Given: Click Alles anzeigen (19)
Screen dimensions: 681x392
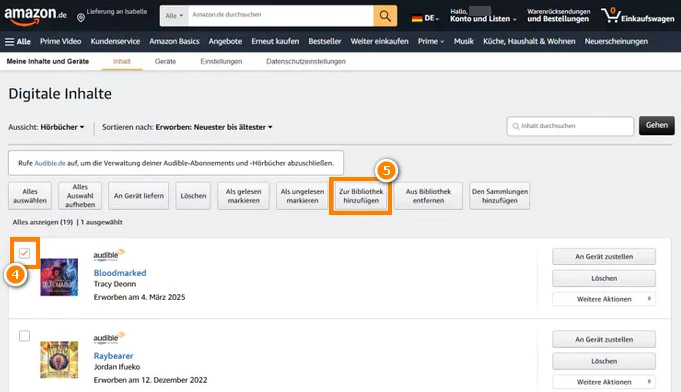Looking at the screenshot, I should [x=43, y=222].
